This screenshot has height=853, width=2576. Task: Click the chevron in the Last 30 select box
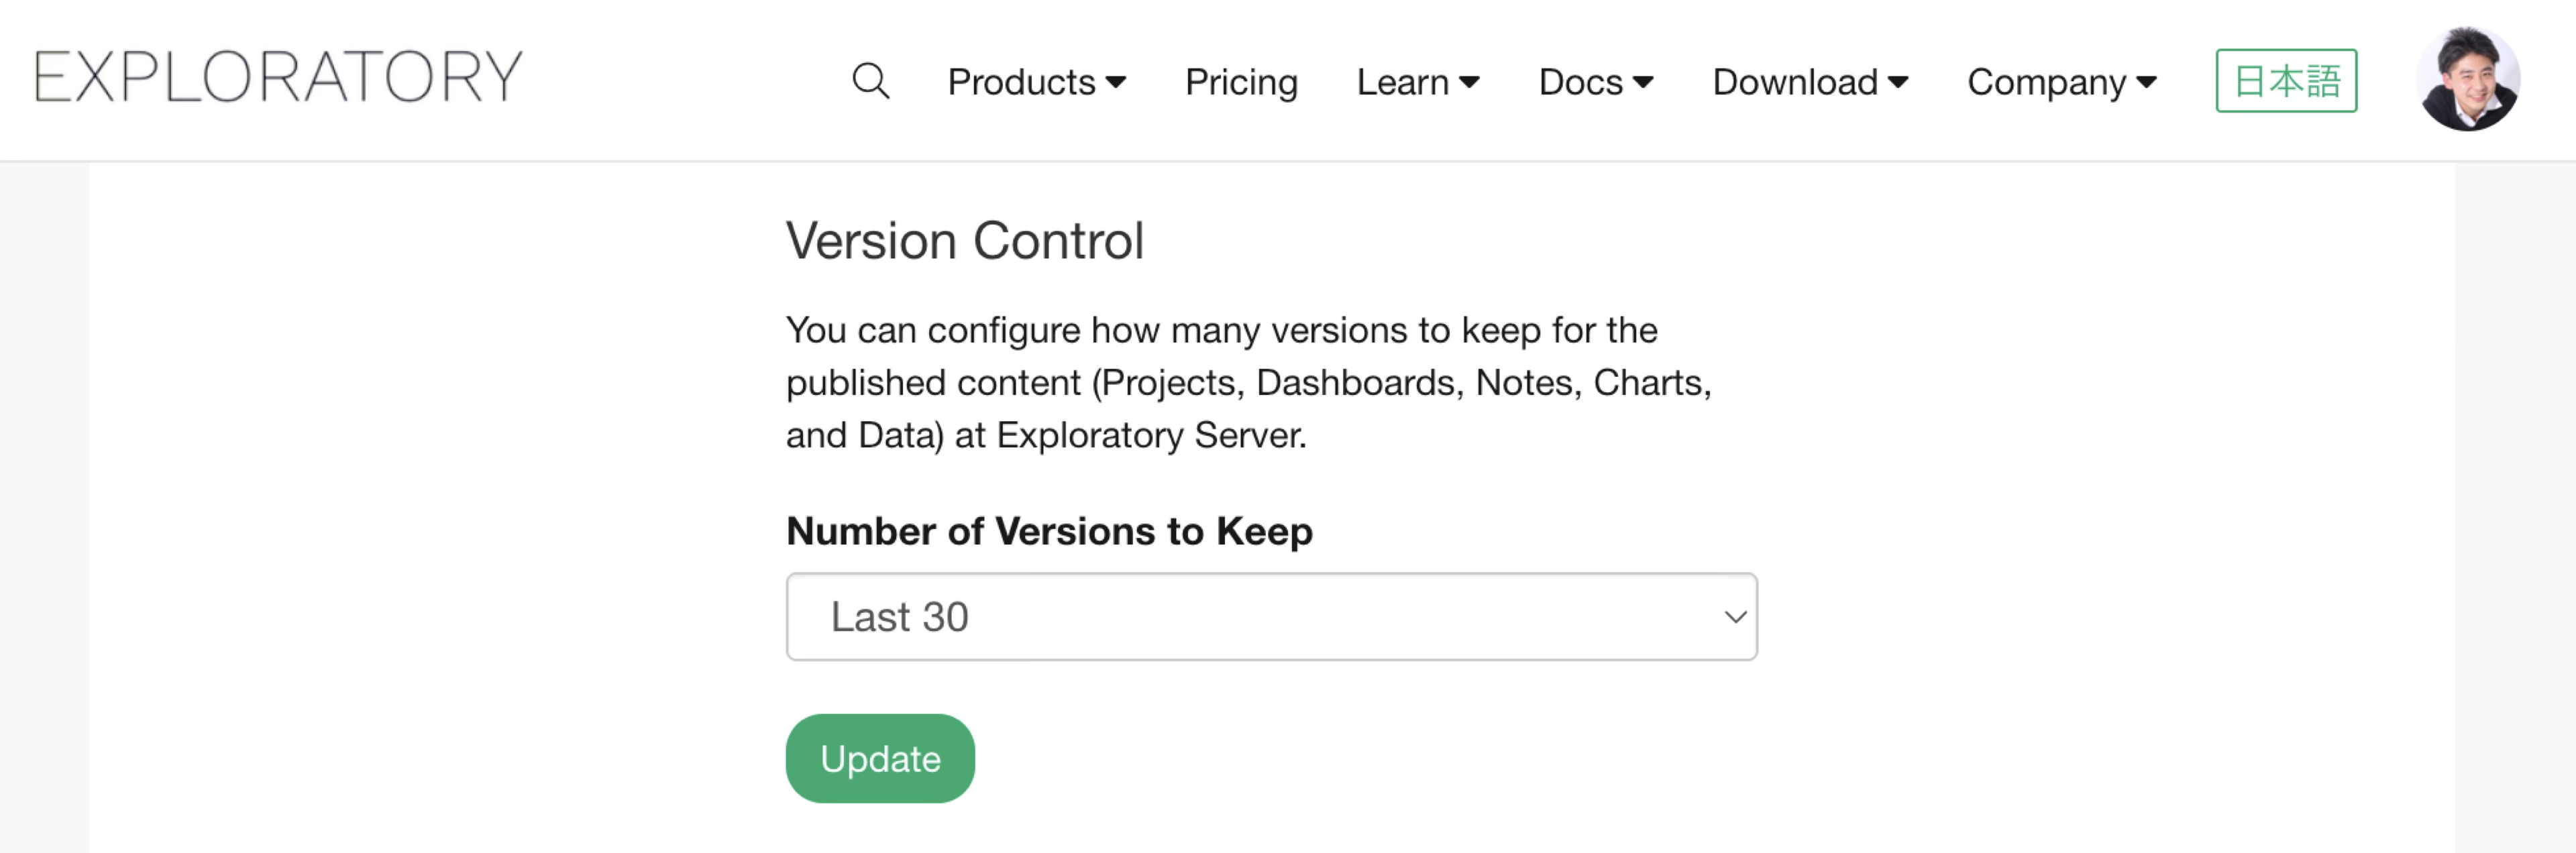tap(1735, 617)
